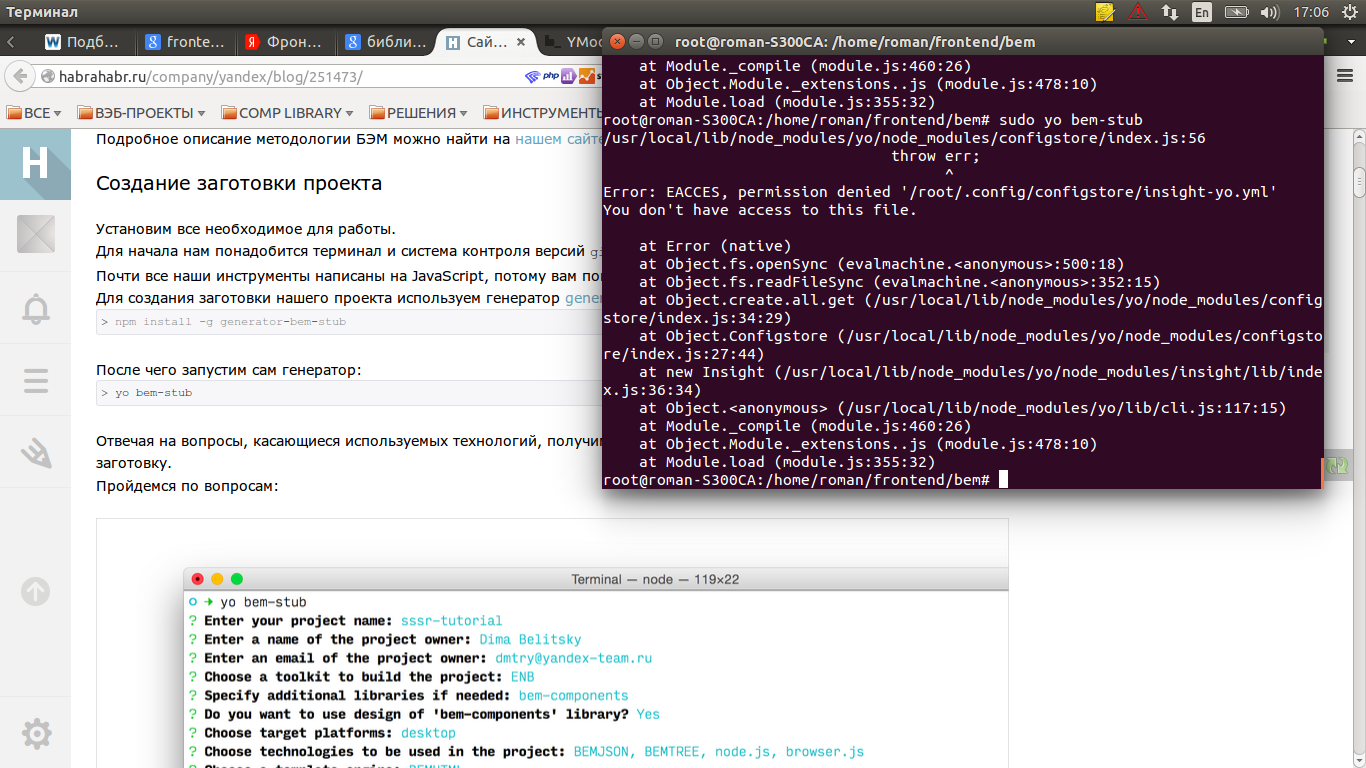Minimize the root terminal window
Image resolution: width=1366 pixels, height=768 pixels.
[636, 41]
